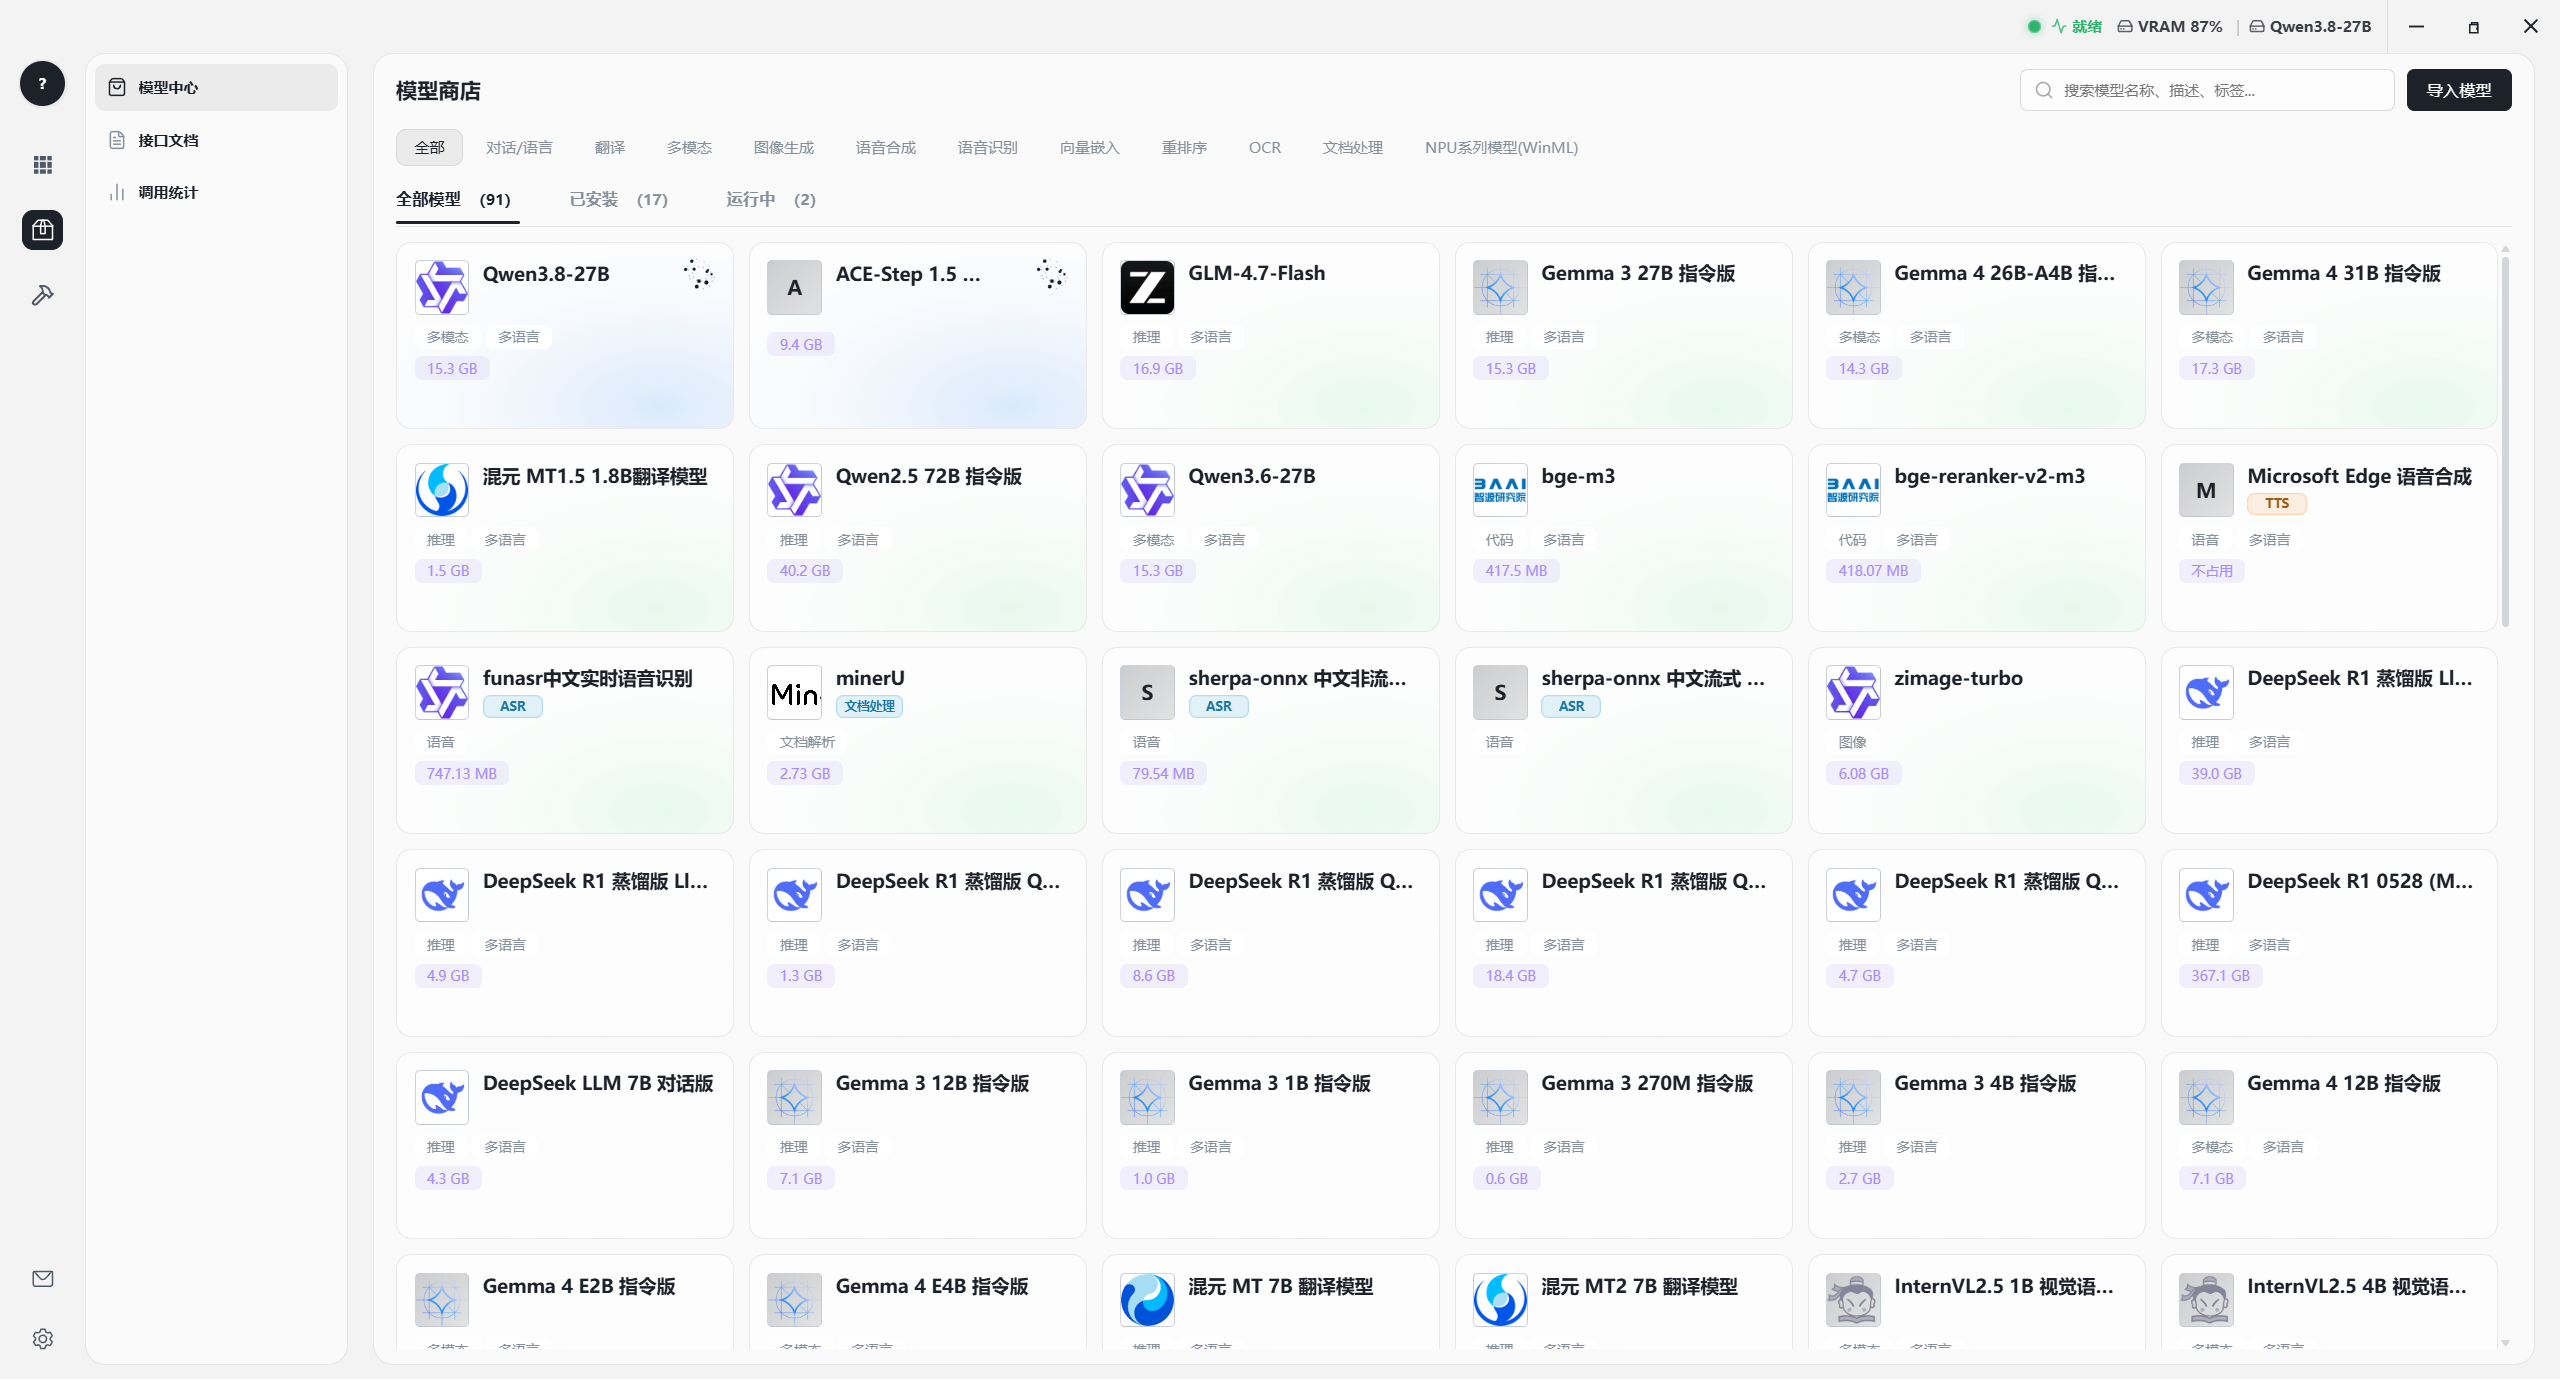The image size is (2560, 1380).
Task: Switch to the 向量嵌入 category
Action: pyautogui.click(x=1089, y=148)
